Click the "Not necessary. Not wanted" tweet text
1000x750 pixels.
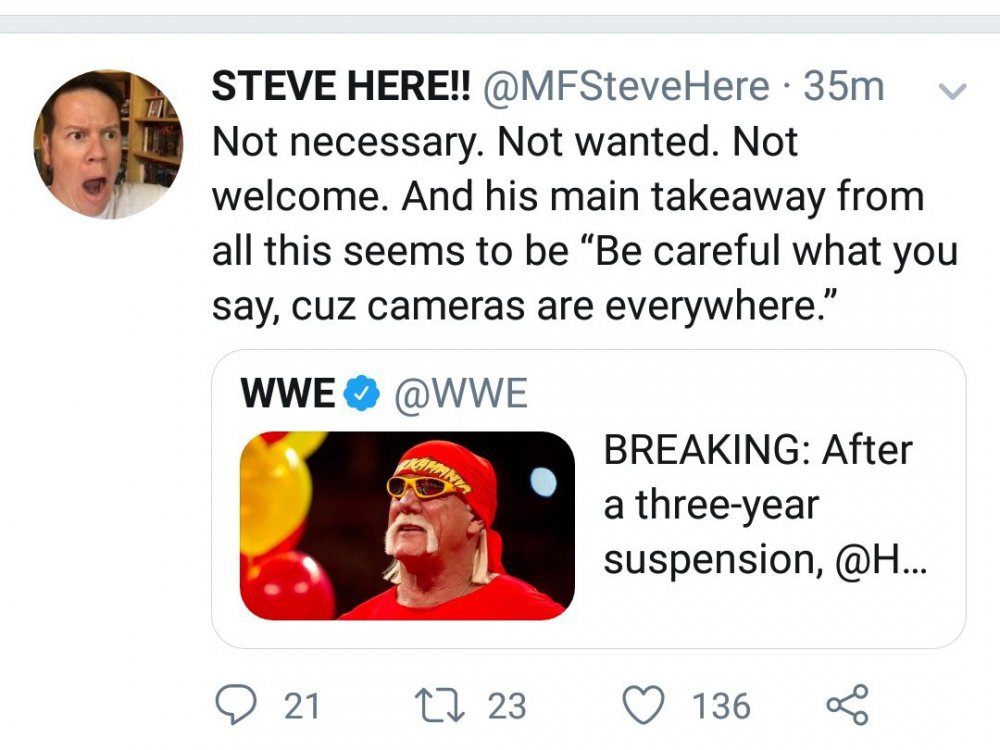pos(505,143)
